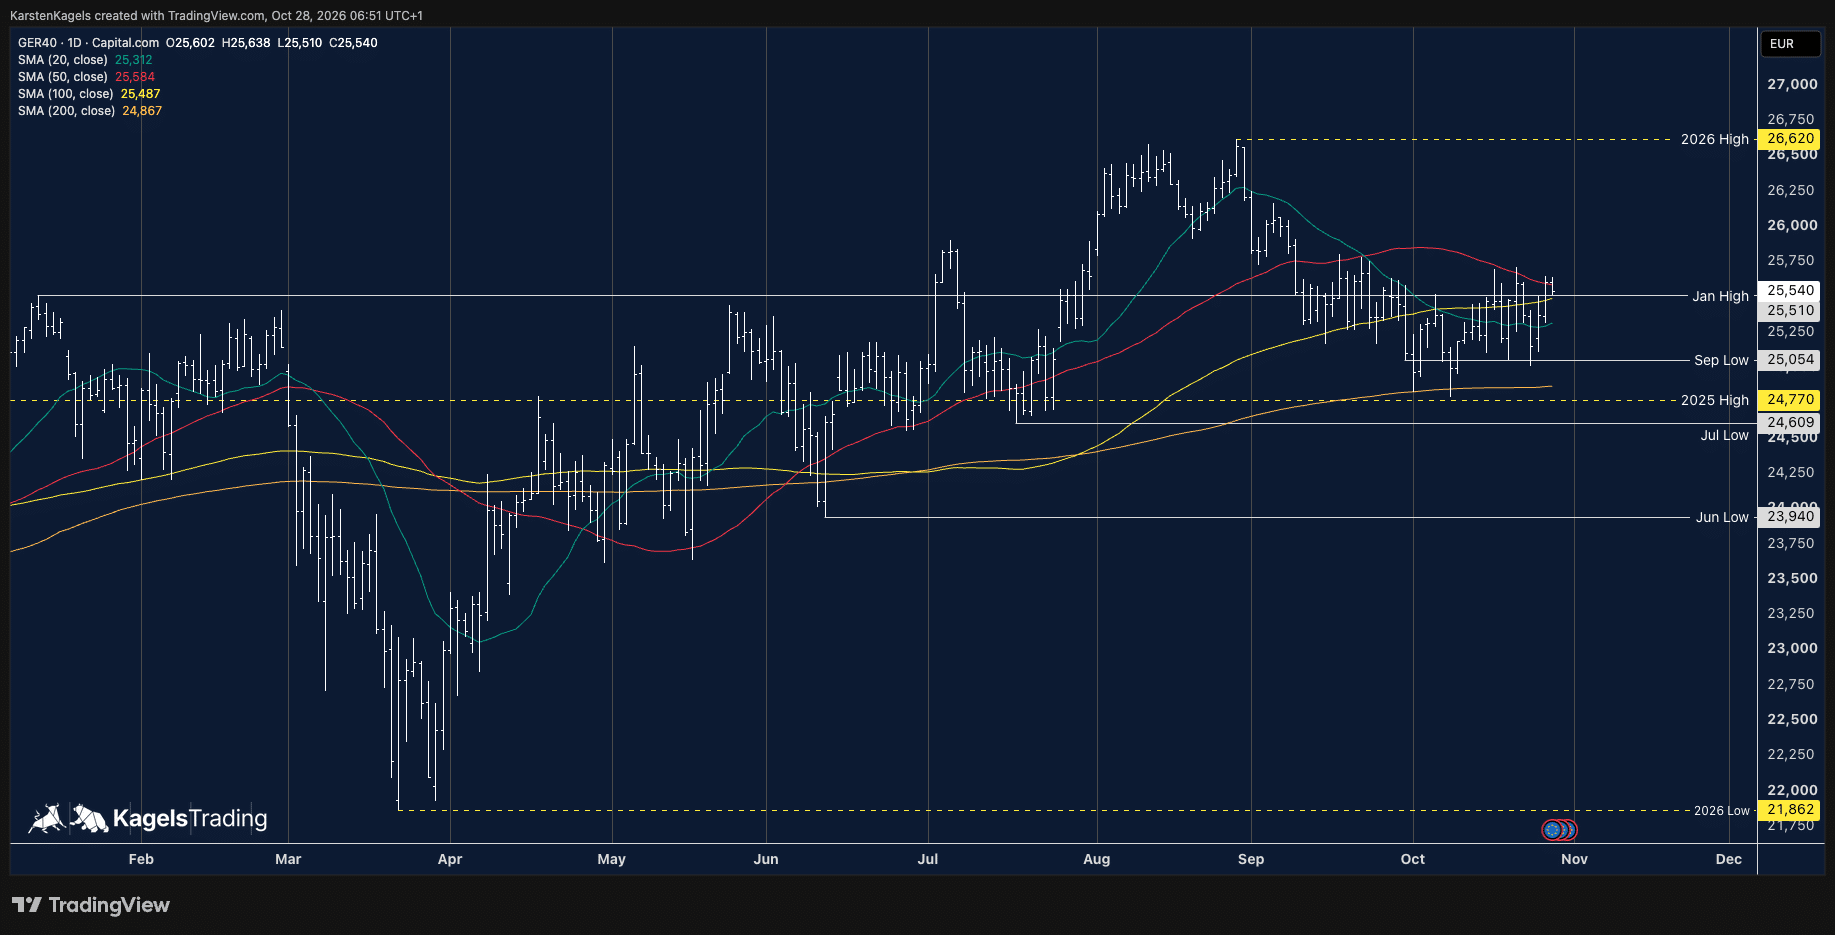Click the 25,510 price tag
Image resolution: width=1835 pixels, height=935 pixels.
[1790, 310]
